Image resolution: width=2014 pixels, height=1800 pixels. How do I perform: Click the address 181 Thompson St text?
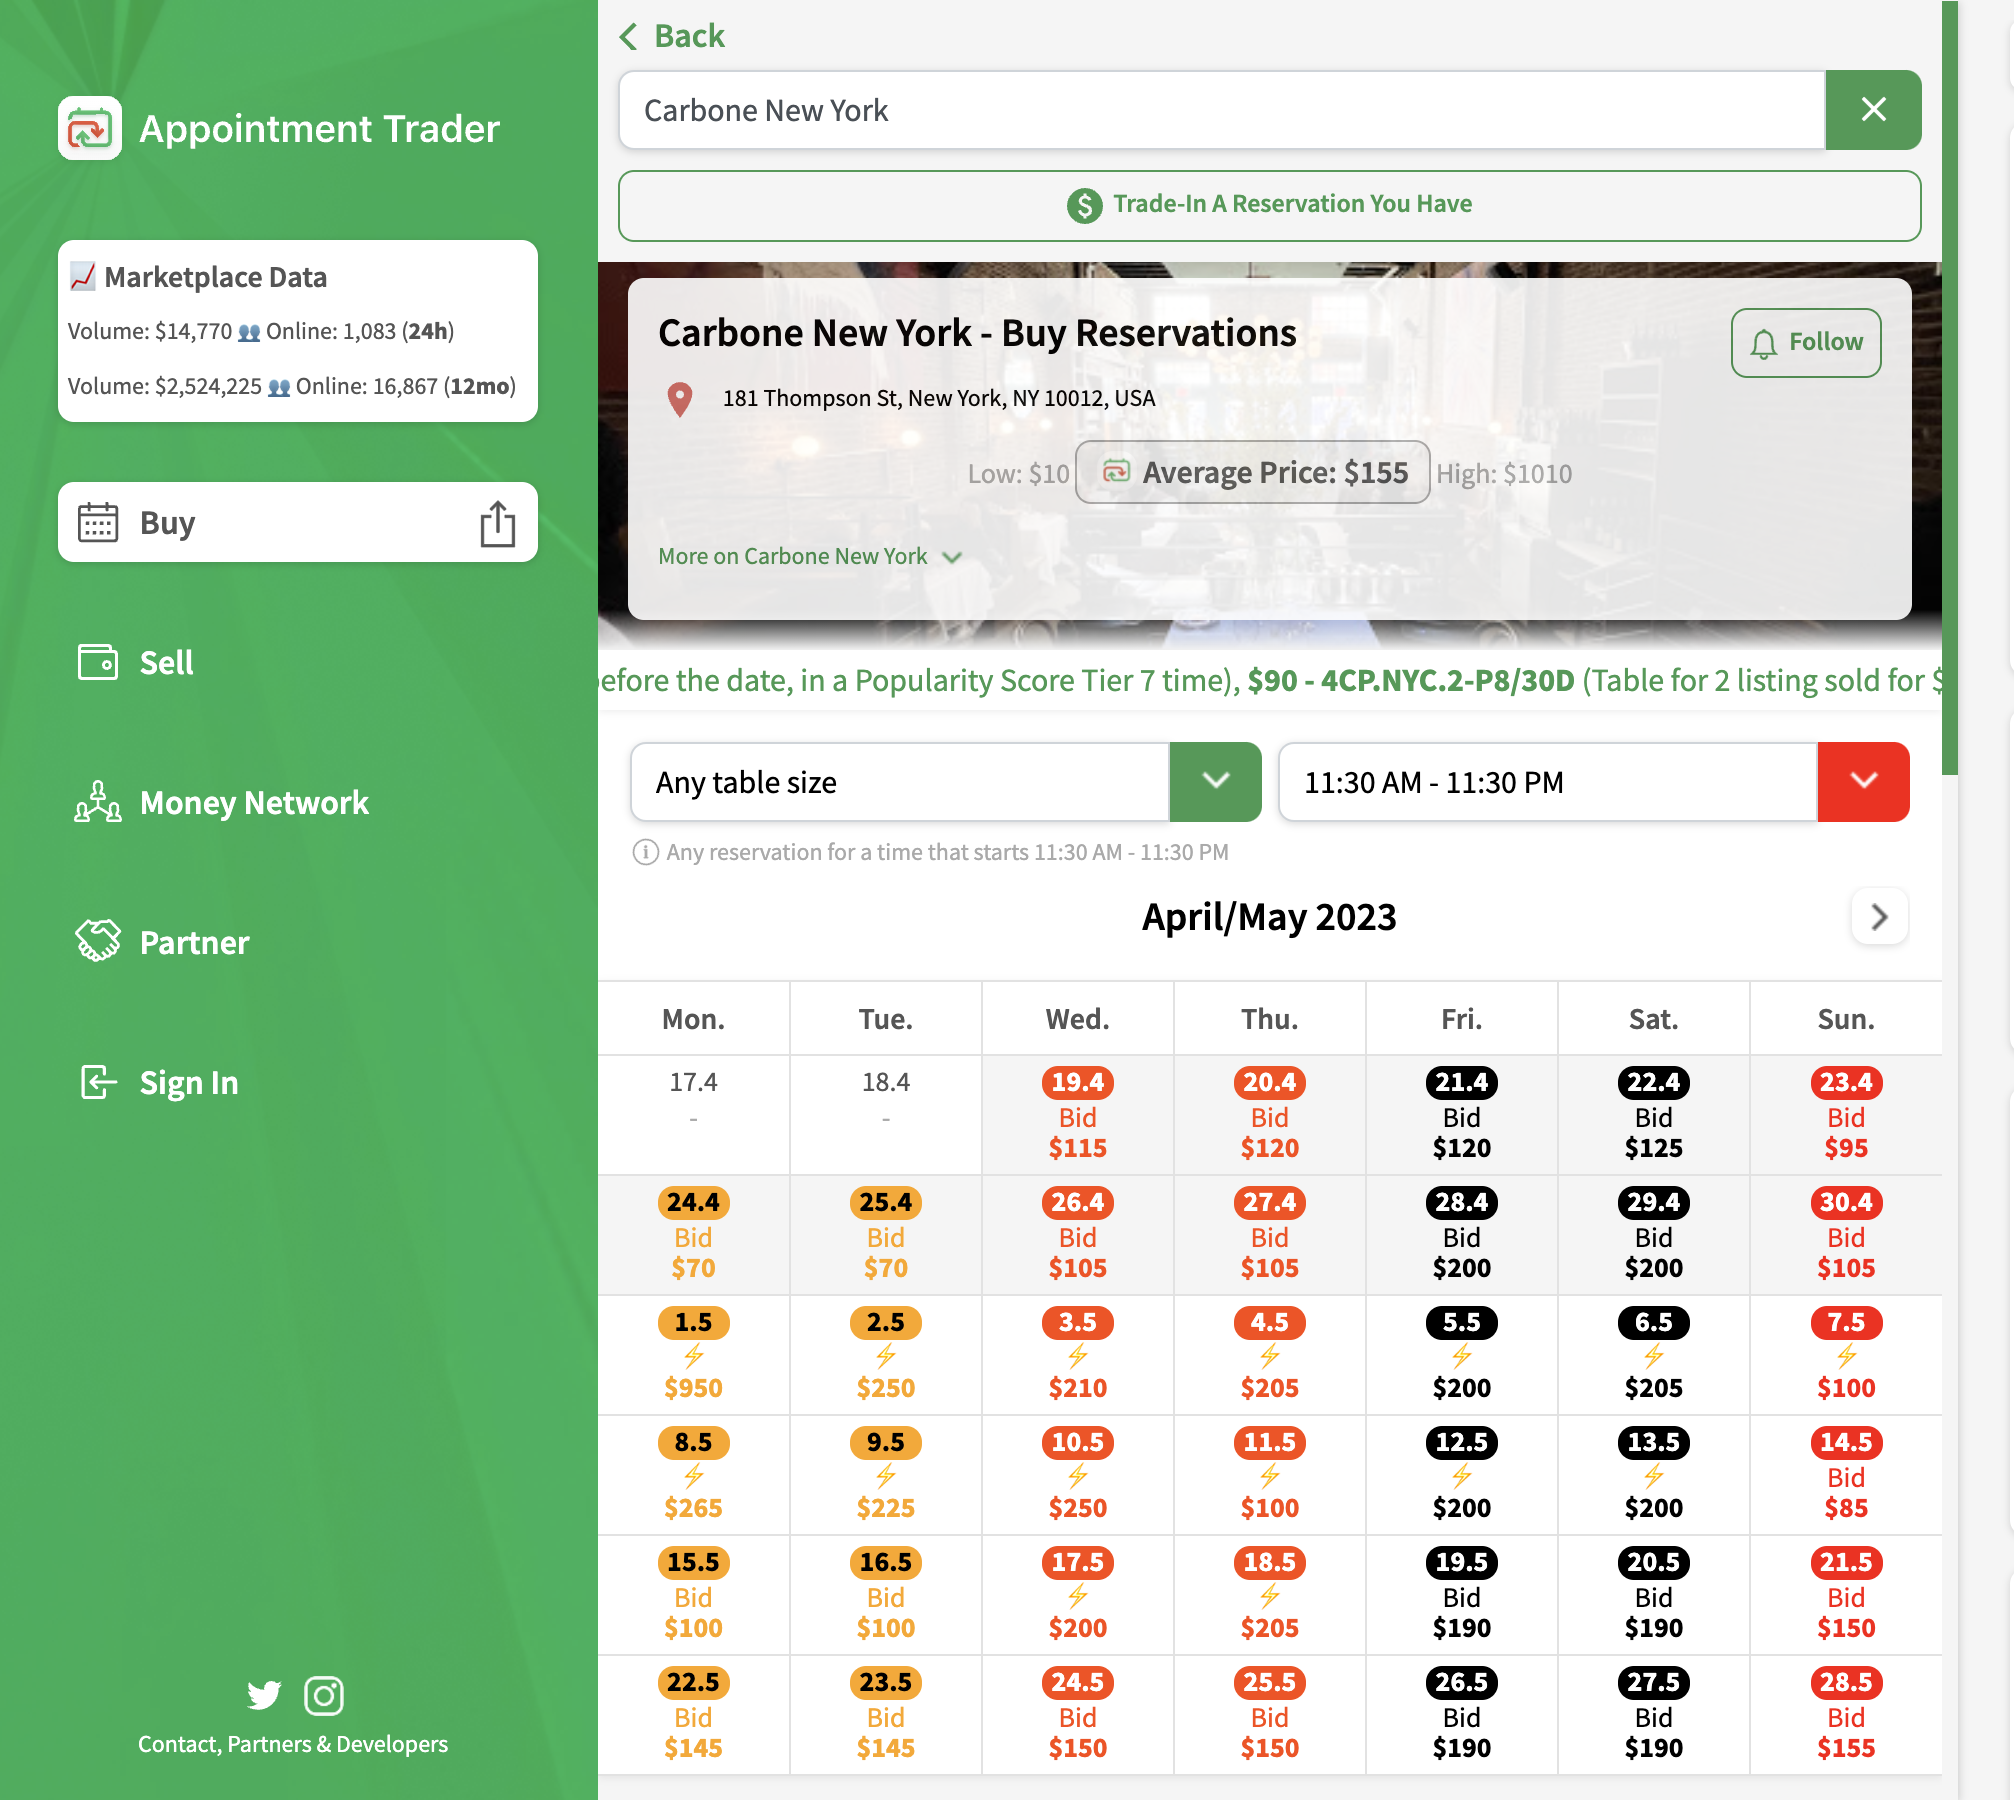[x=939, y=399]
